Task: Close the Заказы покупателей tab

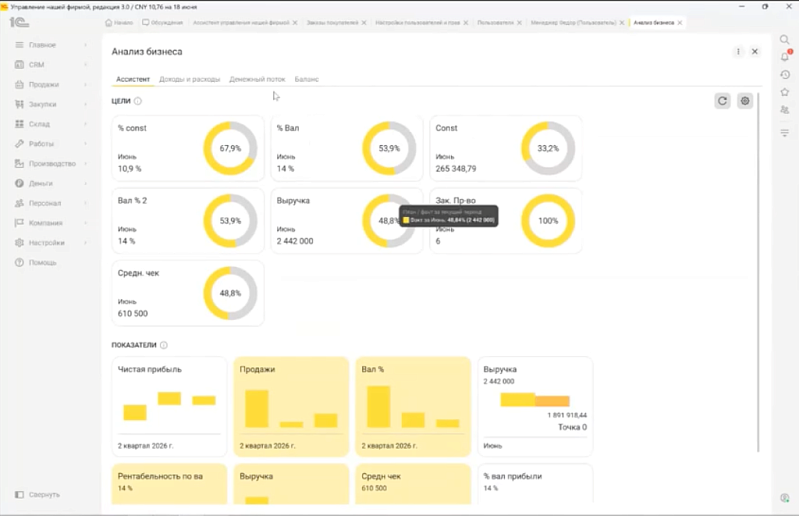Action: tap(364, 23)
